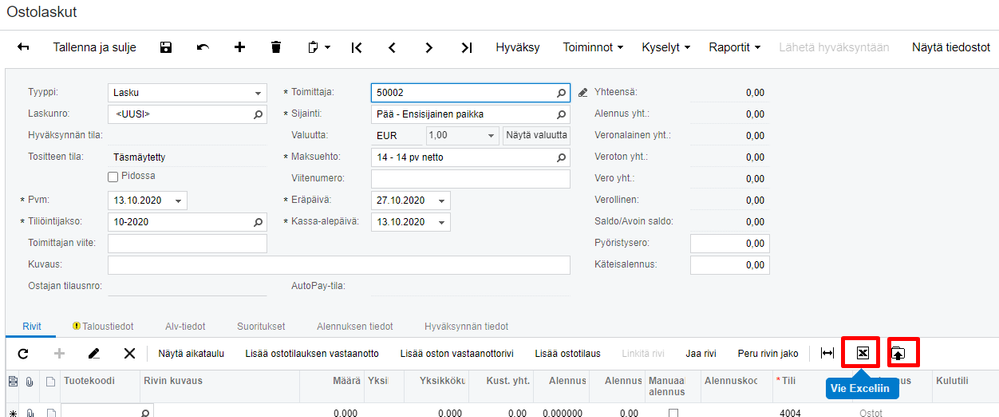999x417 pixels.
Task: Click the Toimittaja search magnifier icon
Action: click(561, 93)
